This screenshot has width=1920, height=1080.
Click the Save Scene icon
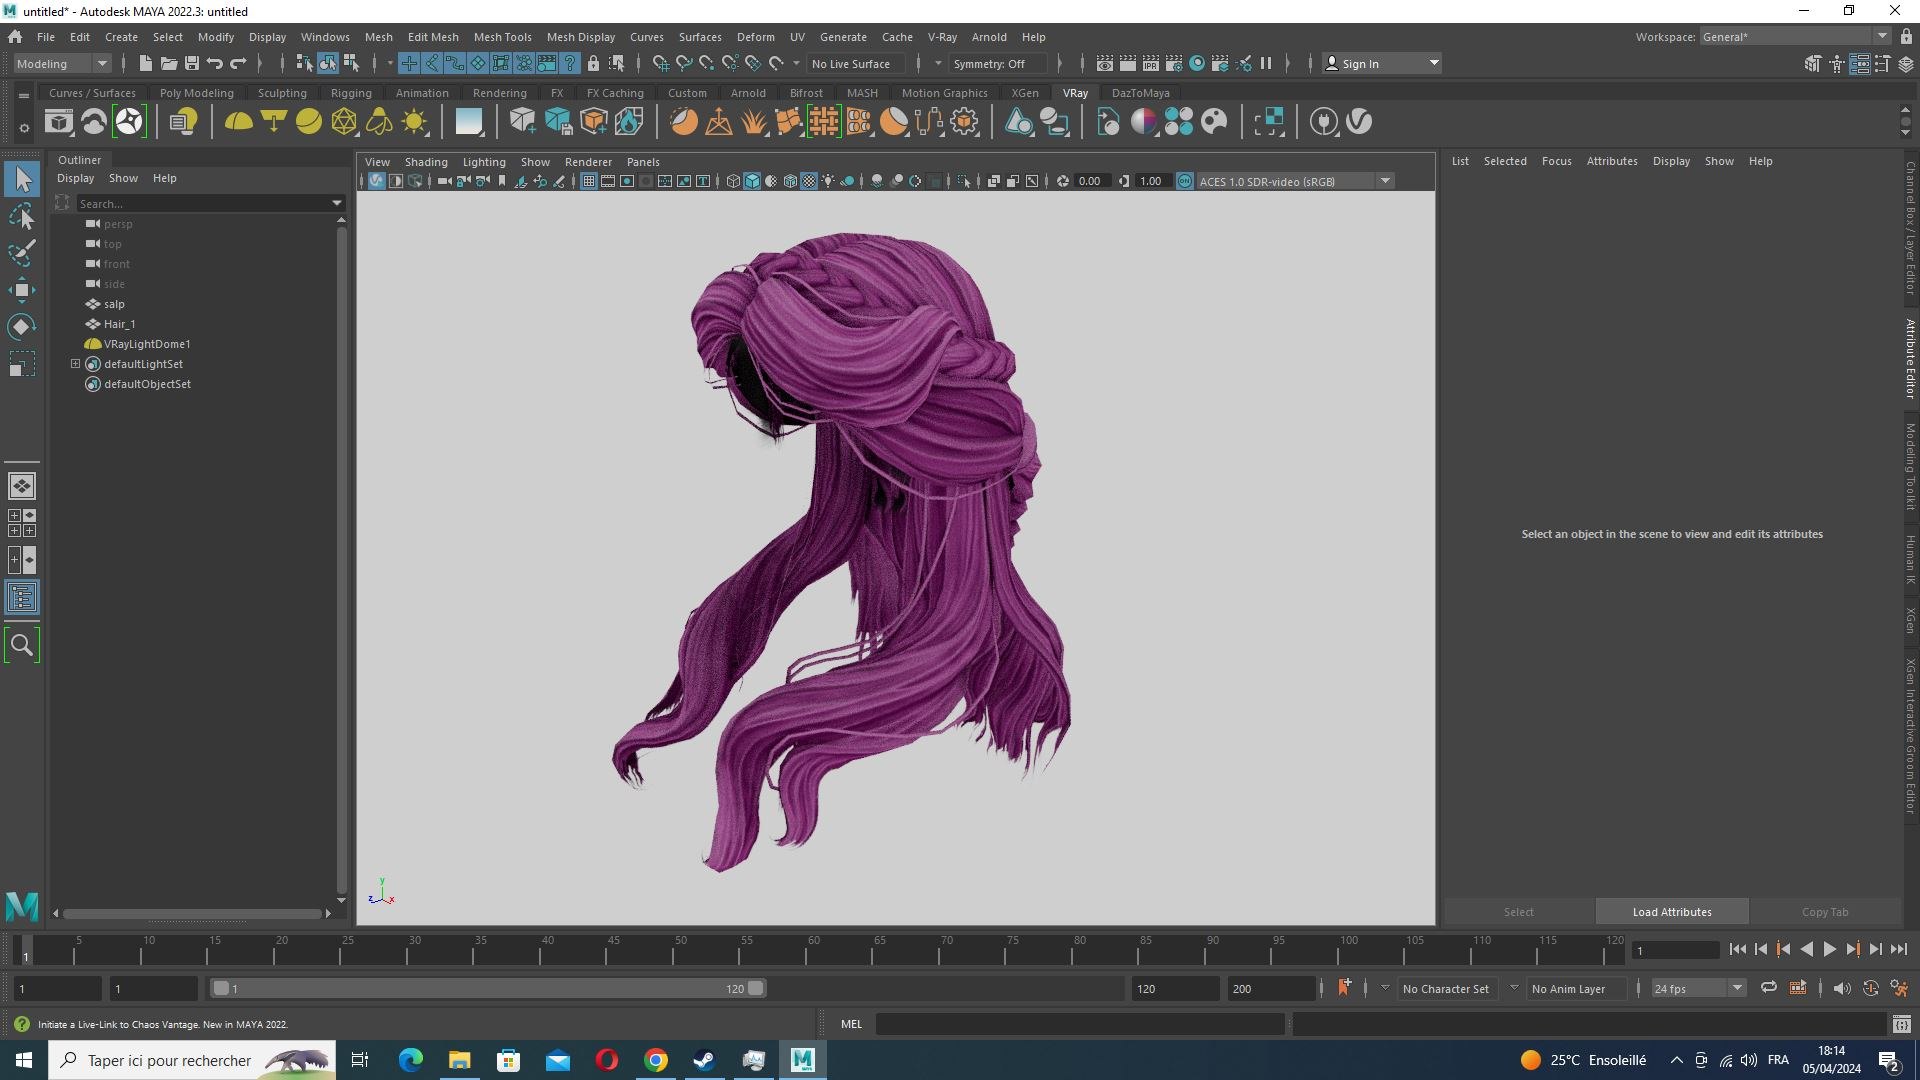point(192,63)
